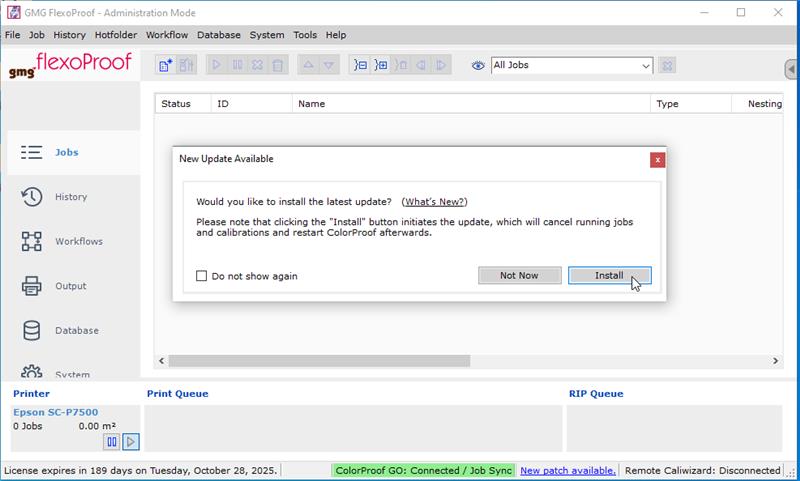Resume the Epson SC-P7500 printer queue
The height and width of the screenshot is (481, 800).
click(x=131, y=442)
